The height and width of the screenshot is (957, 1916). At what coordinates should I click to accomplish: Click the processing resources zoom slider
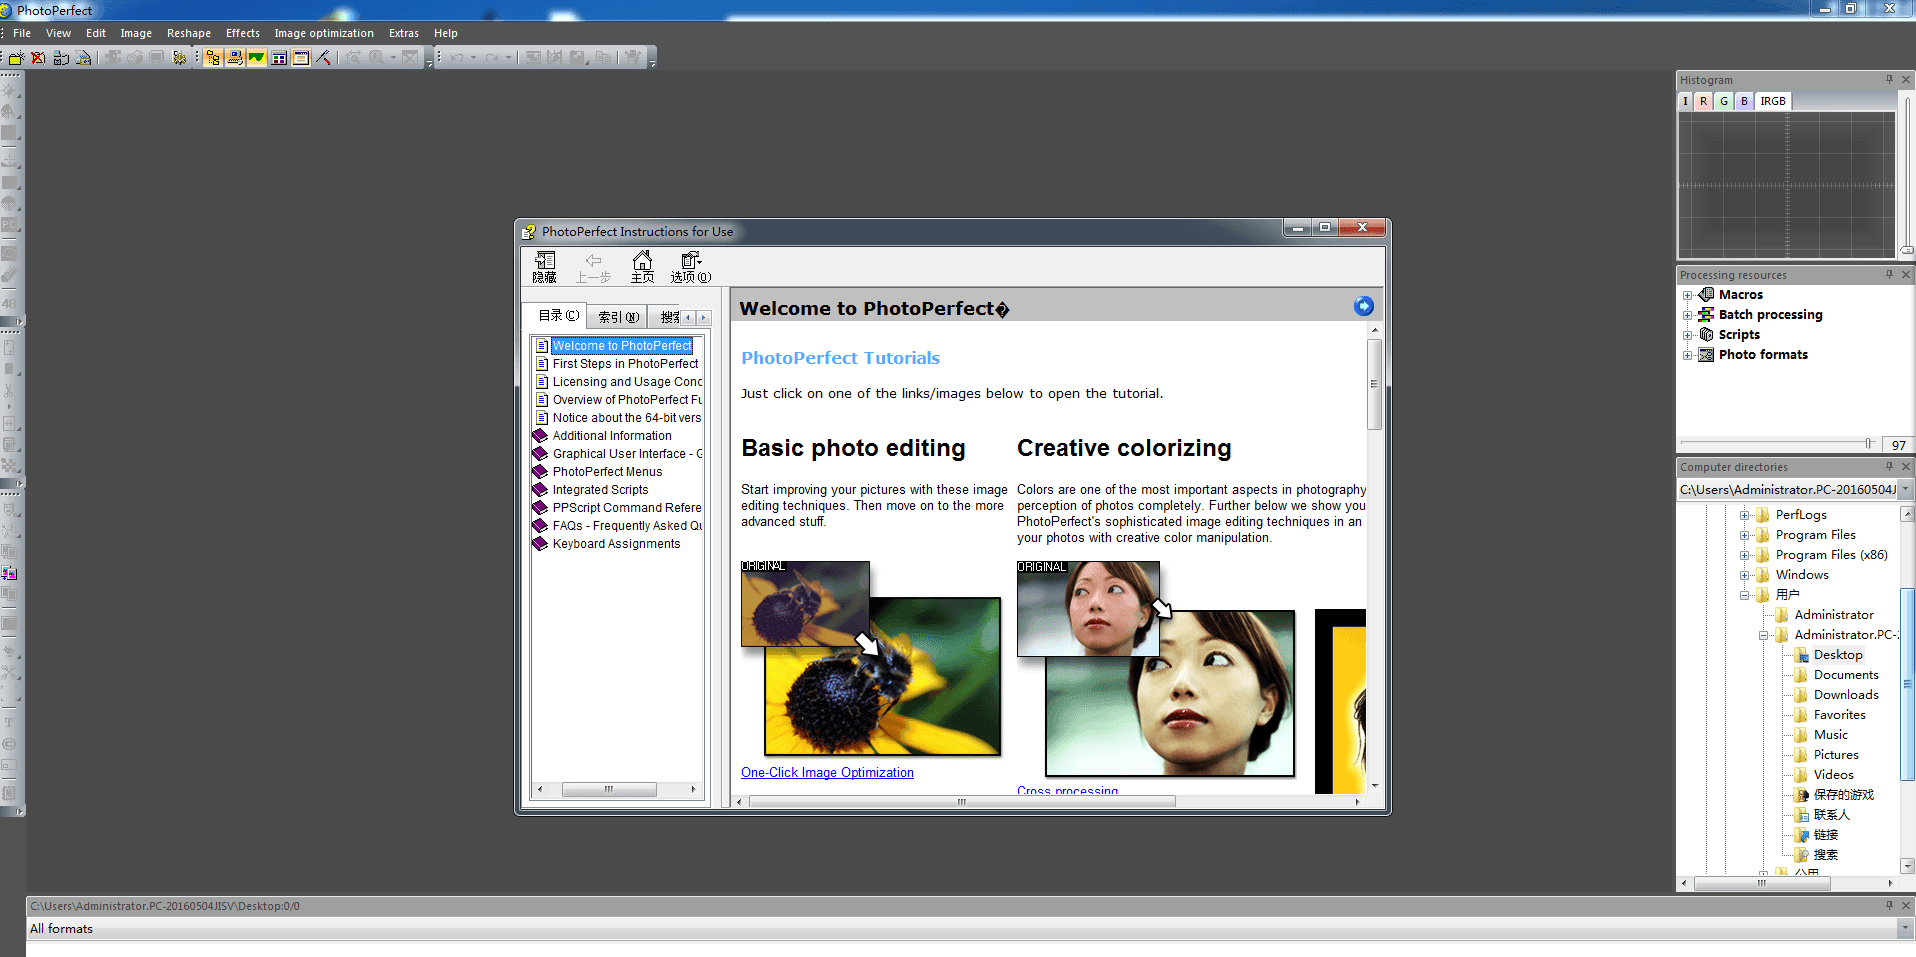[1867, 443]
